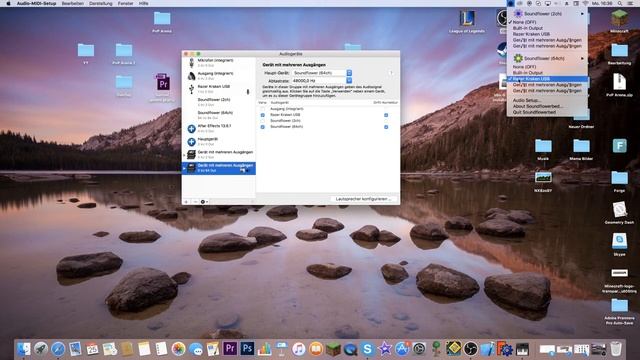Toggle drift correction for Razer Kraken USB

(386, 115)
